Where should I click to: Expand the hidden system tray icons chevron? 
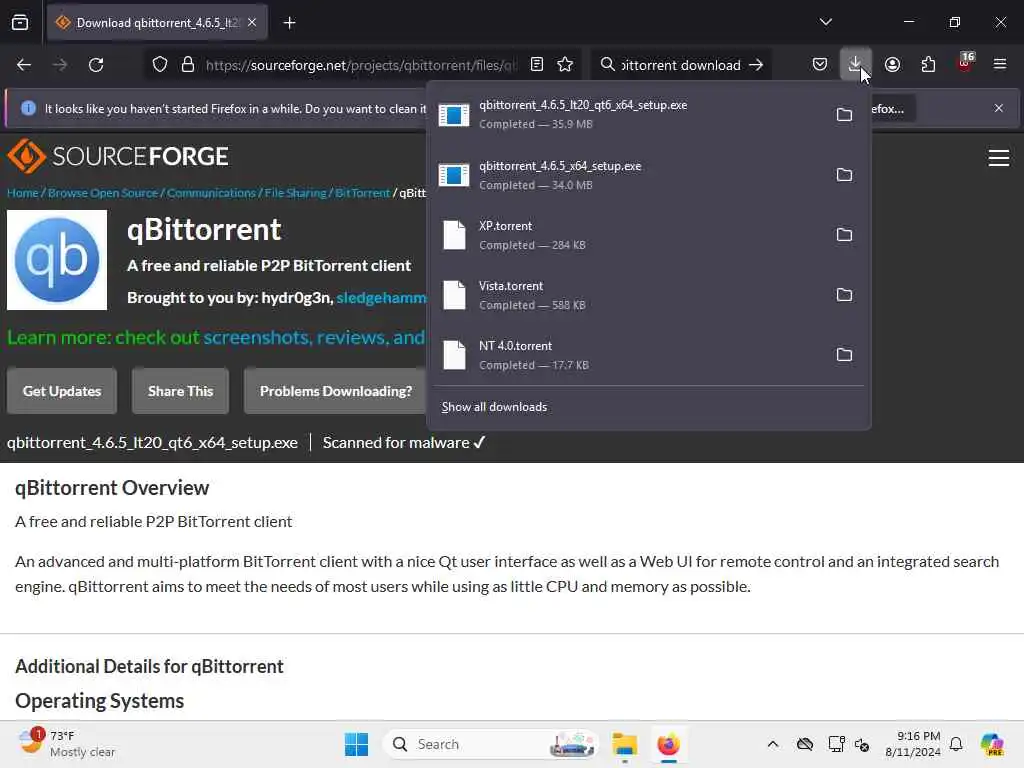pos(773,744)
